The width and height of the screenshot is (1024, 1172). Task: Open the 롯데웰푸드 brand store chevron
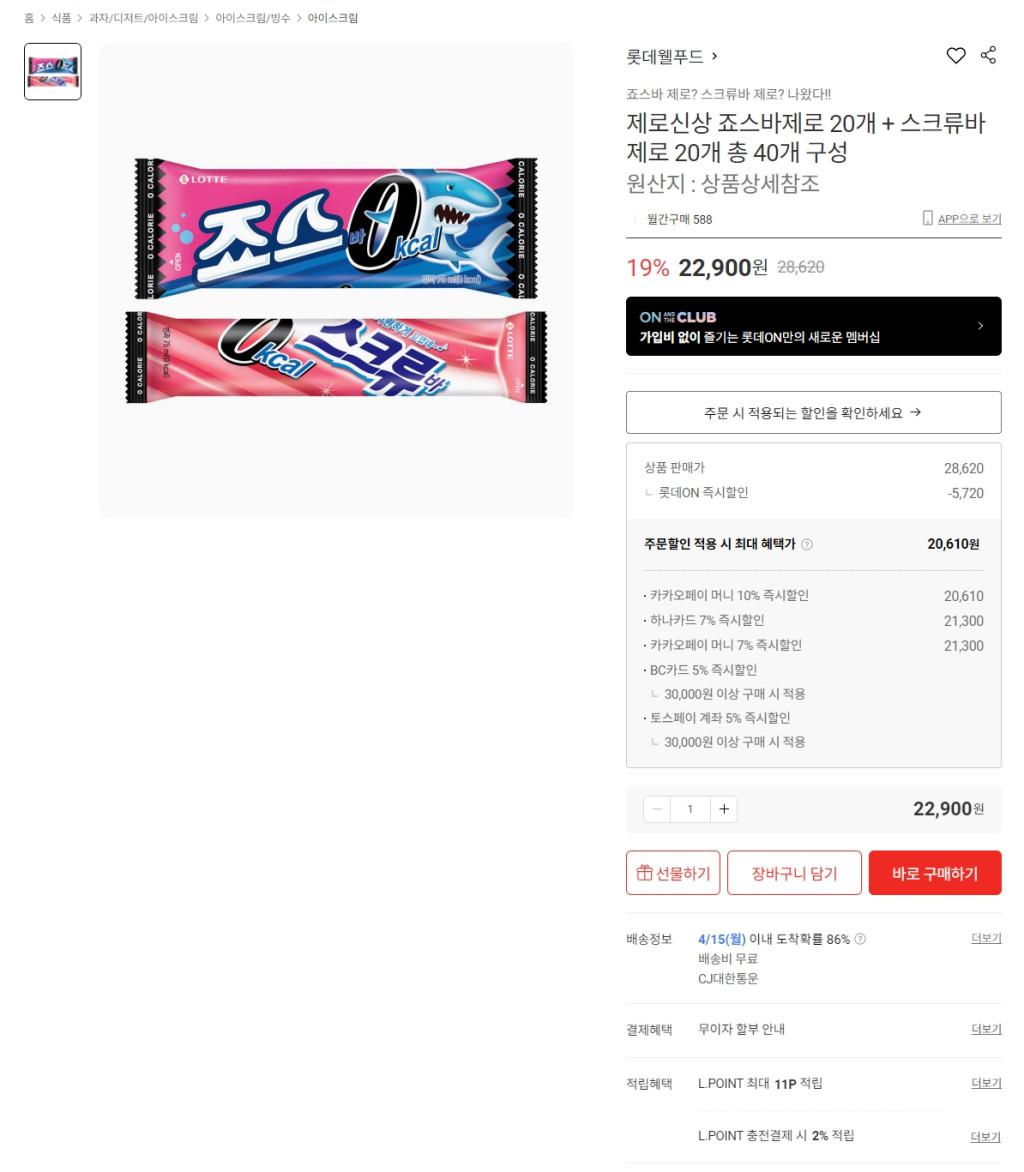point(715,56)
